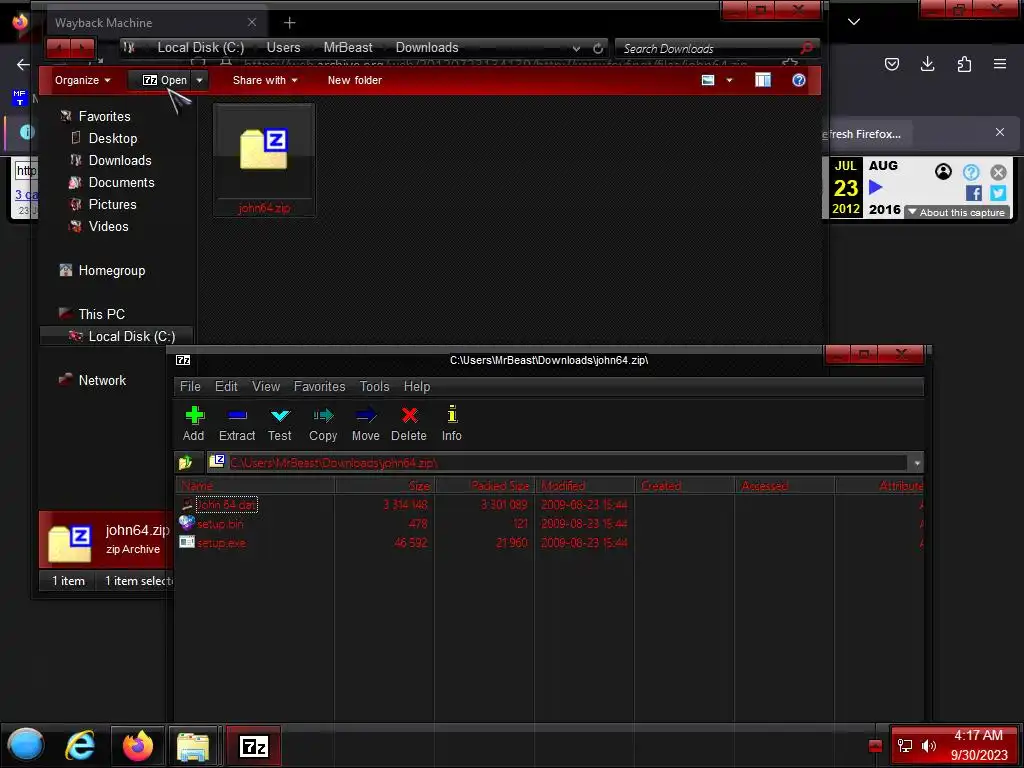Click the Wayback Machine next capture arrow
The height and width of the screenshot is (768, 1024).
click(x=876, y=188)
